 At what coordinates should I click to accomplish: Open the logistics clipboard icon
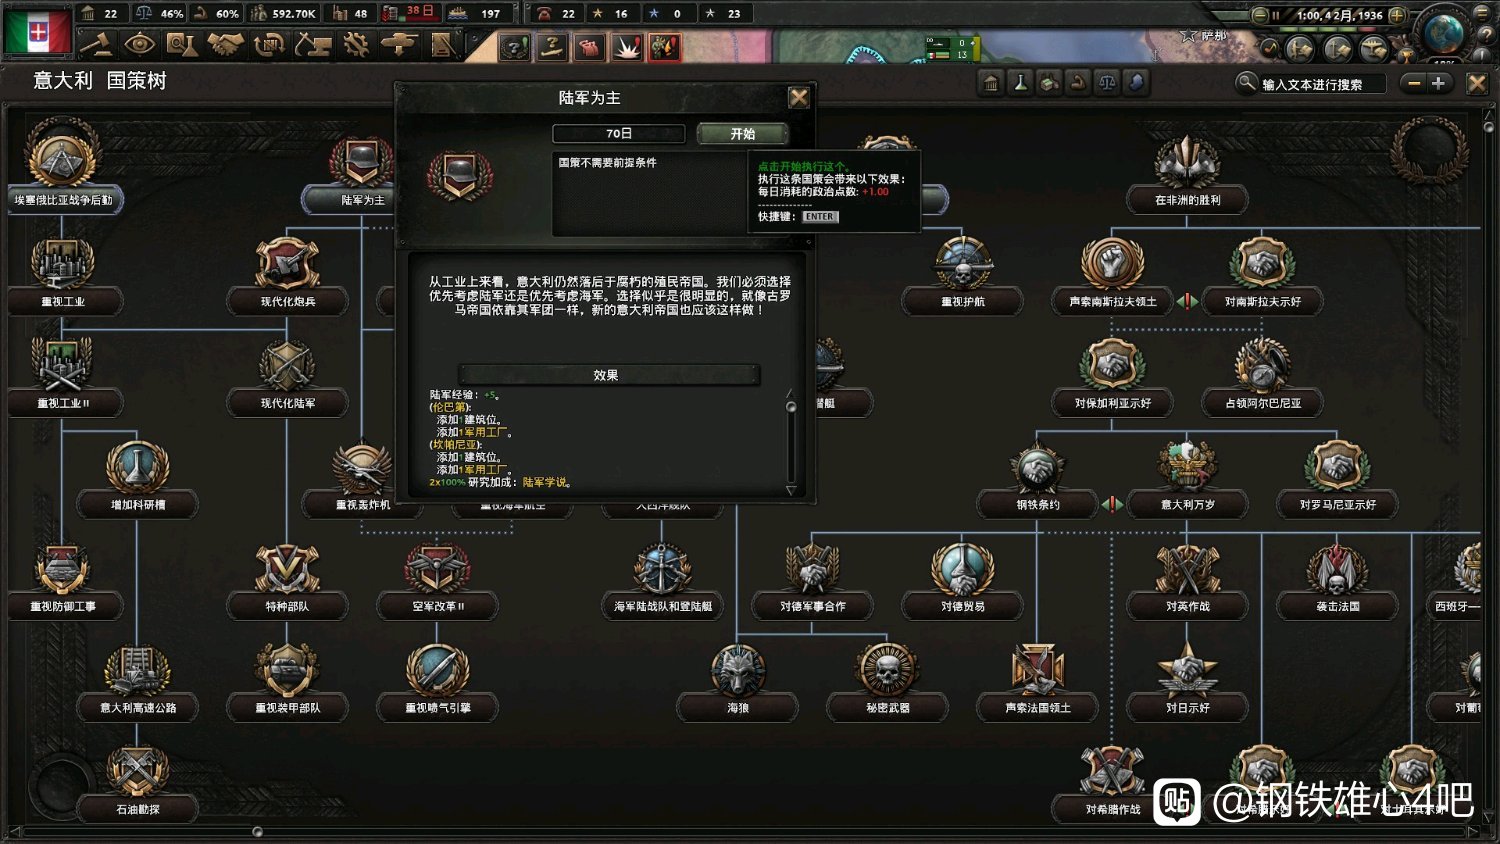coord(443,44)
